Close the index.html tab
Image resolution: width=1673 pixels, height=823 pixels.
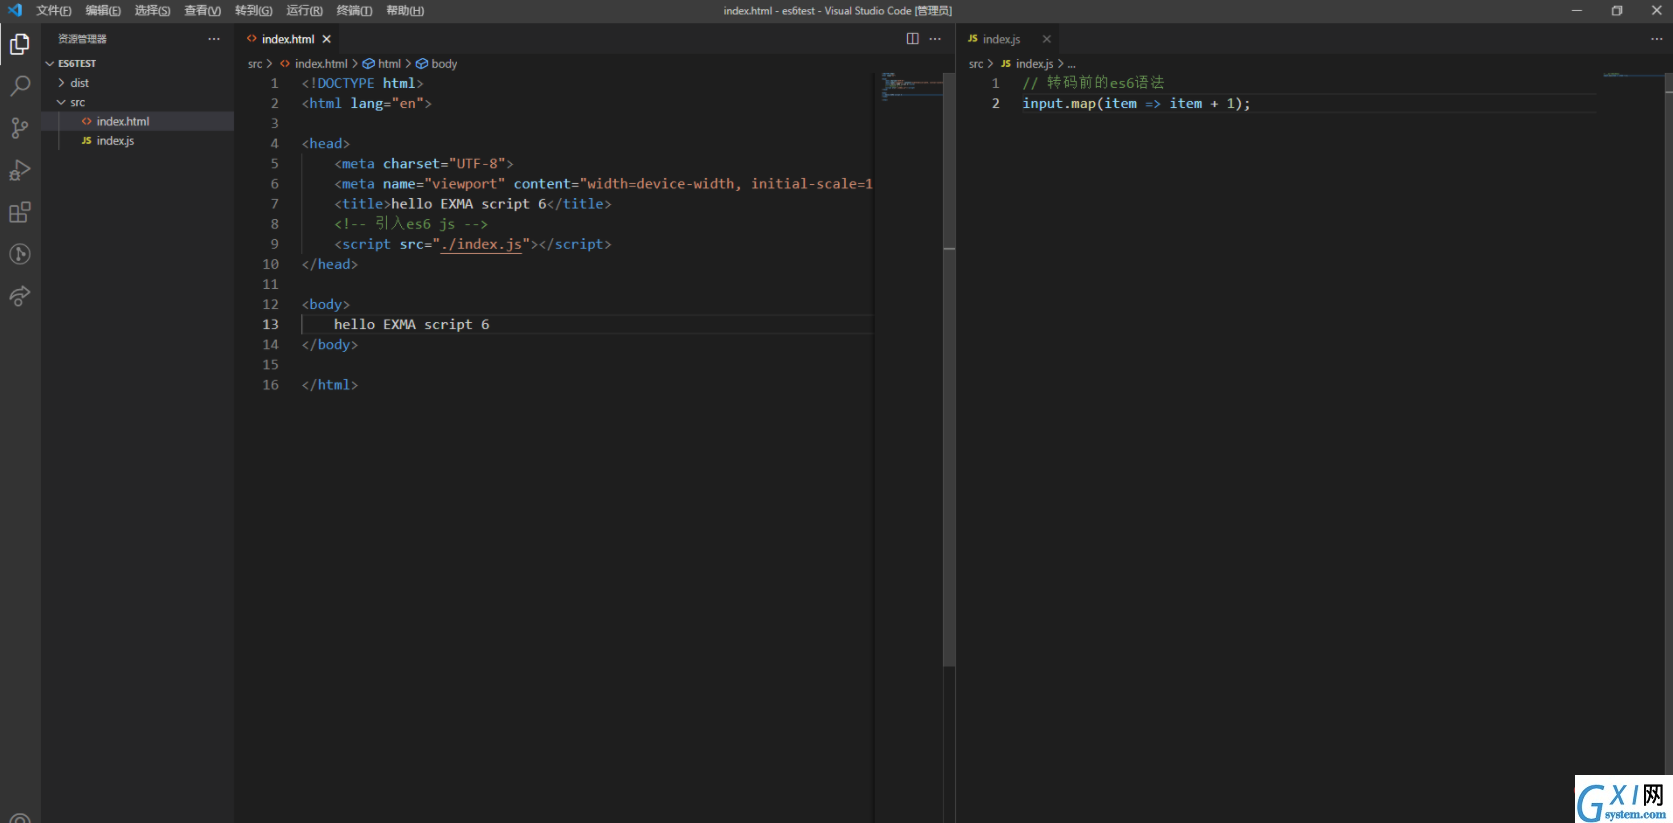click(326, 39)
